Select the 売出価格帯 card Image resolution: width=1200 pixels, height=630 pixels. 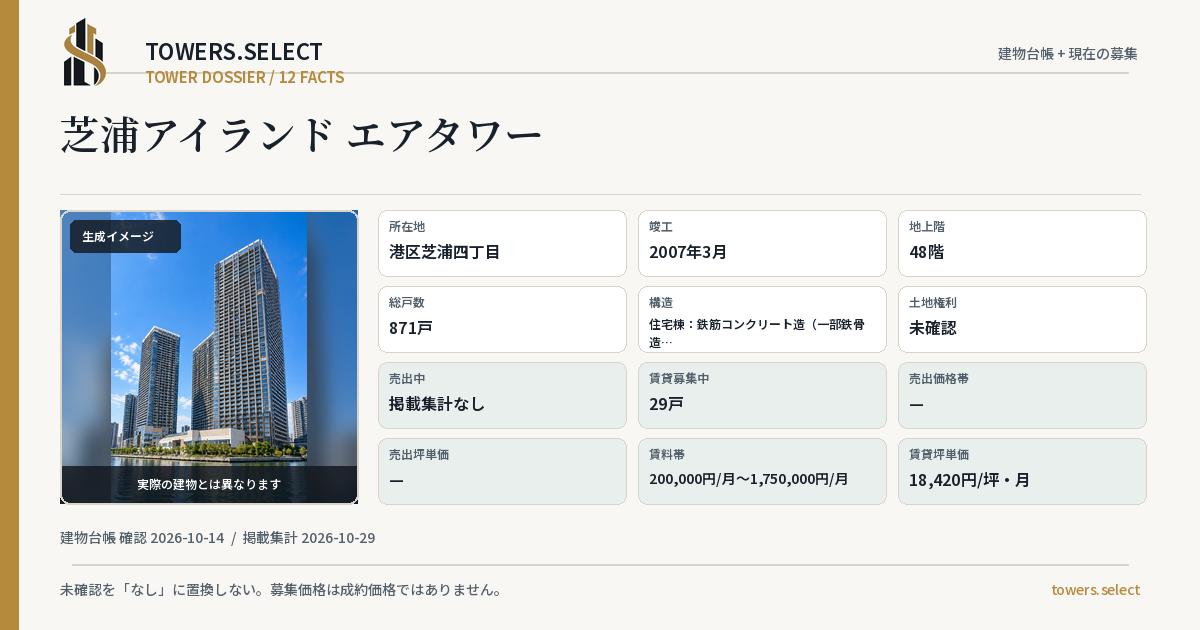[x=1022, y=395]
